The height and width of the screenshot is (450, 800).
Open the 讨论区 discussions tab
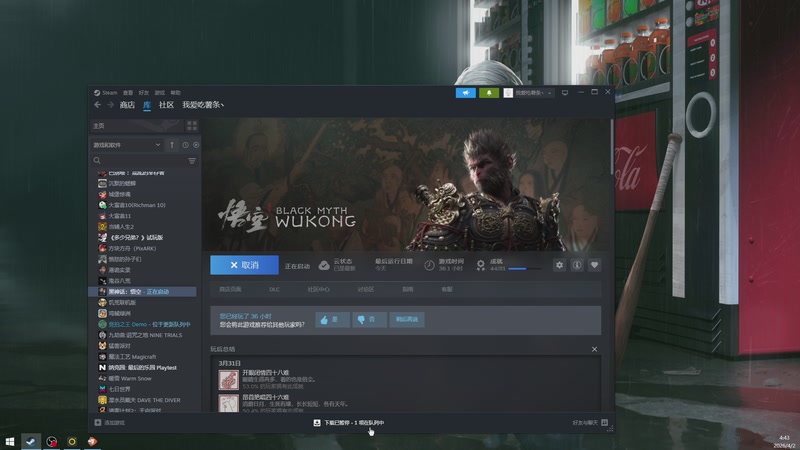[366, 289]
